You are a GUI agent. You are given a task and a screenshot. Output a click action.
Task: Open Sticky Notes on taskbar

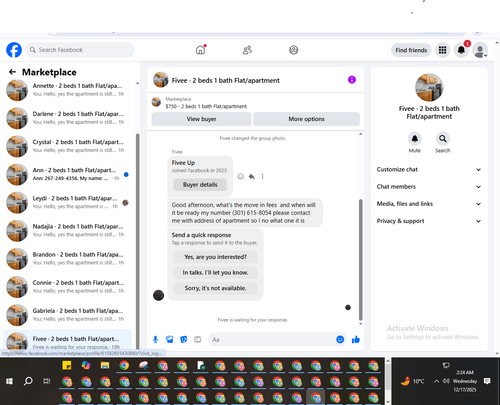pos(67,366)
